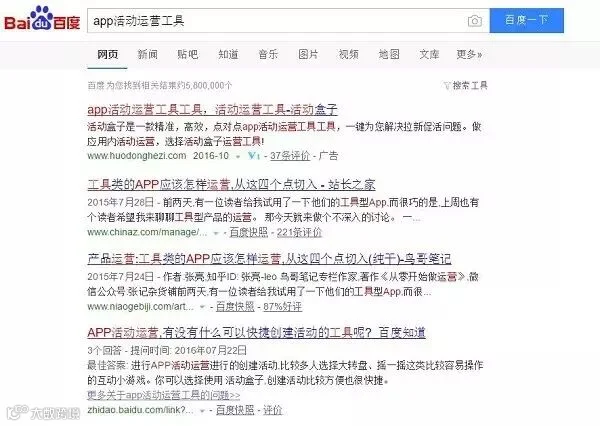Click the 221条评价 link
Image resolution: width=600 pixels, height=426 pixels.
(x=299, y=232)
